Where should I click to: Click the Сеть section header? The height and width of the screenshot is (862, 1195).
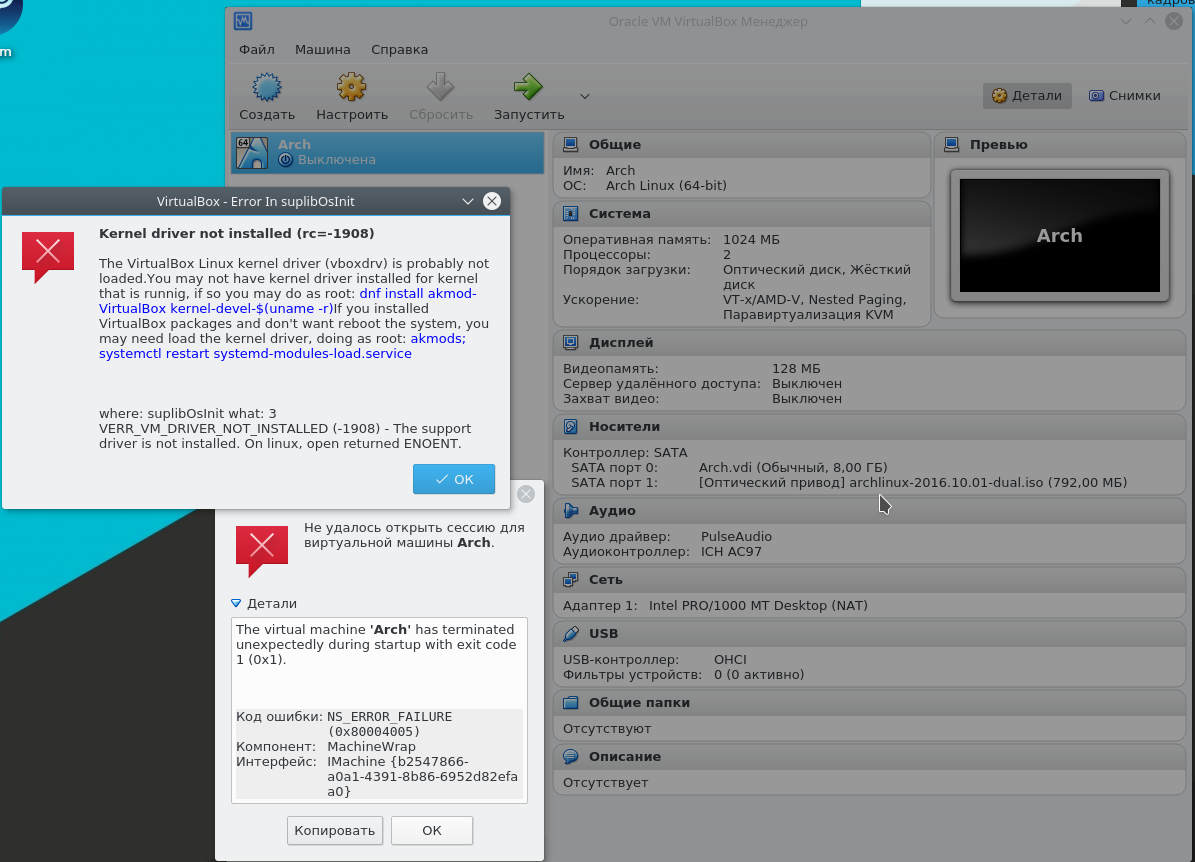pyautogui.click(x=870, y=579)
